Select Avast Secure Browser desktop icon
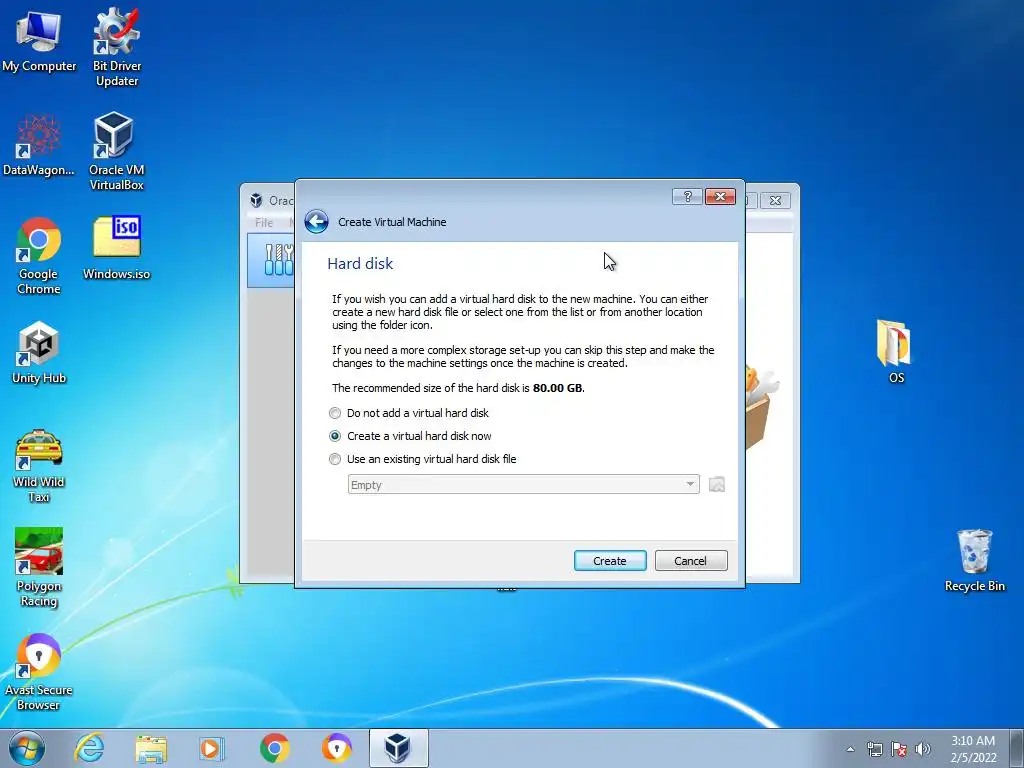Screen dimensions: 1024x768 (39, 671)
